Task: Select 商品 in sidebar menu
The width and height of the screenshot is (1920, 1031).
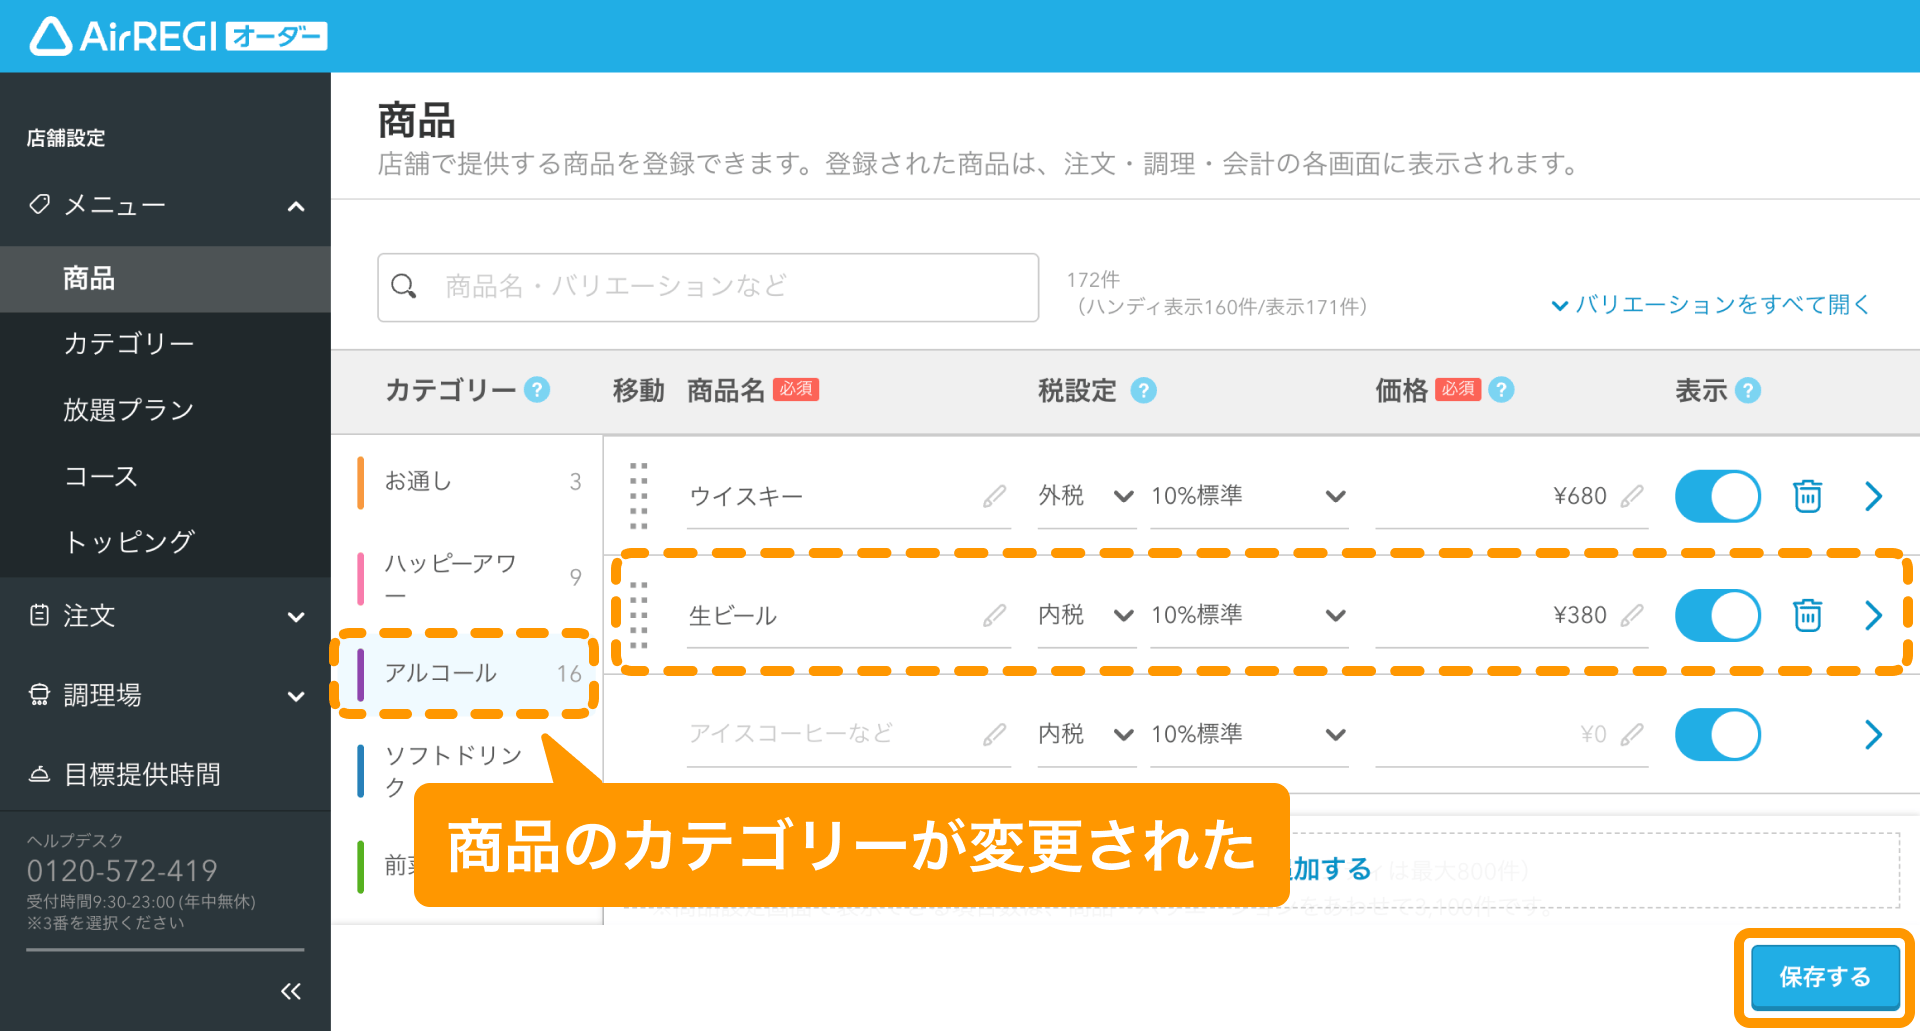Action: 165,279
